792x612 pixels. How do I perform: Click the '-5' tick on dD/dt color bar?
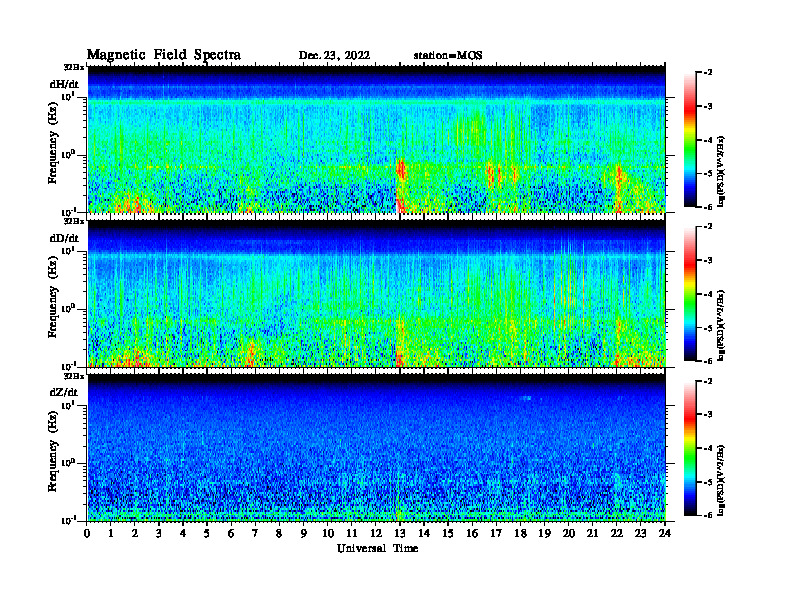point(708,328)
